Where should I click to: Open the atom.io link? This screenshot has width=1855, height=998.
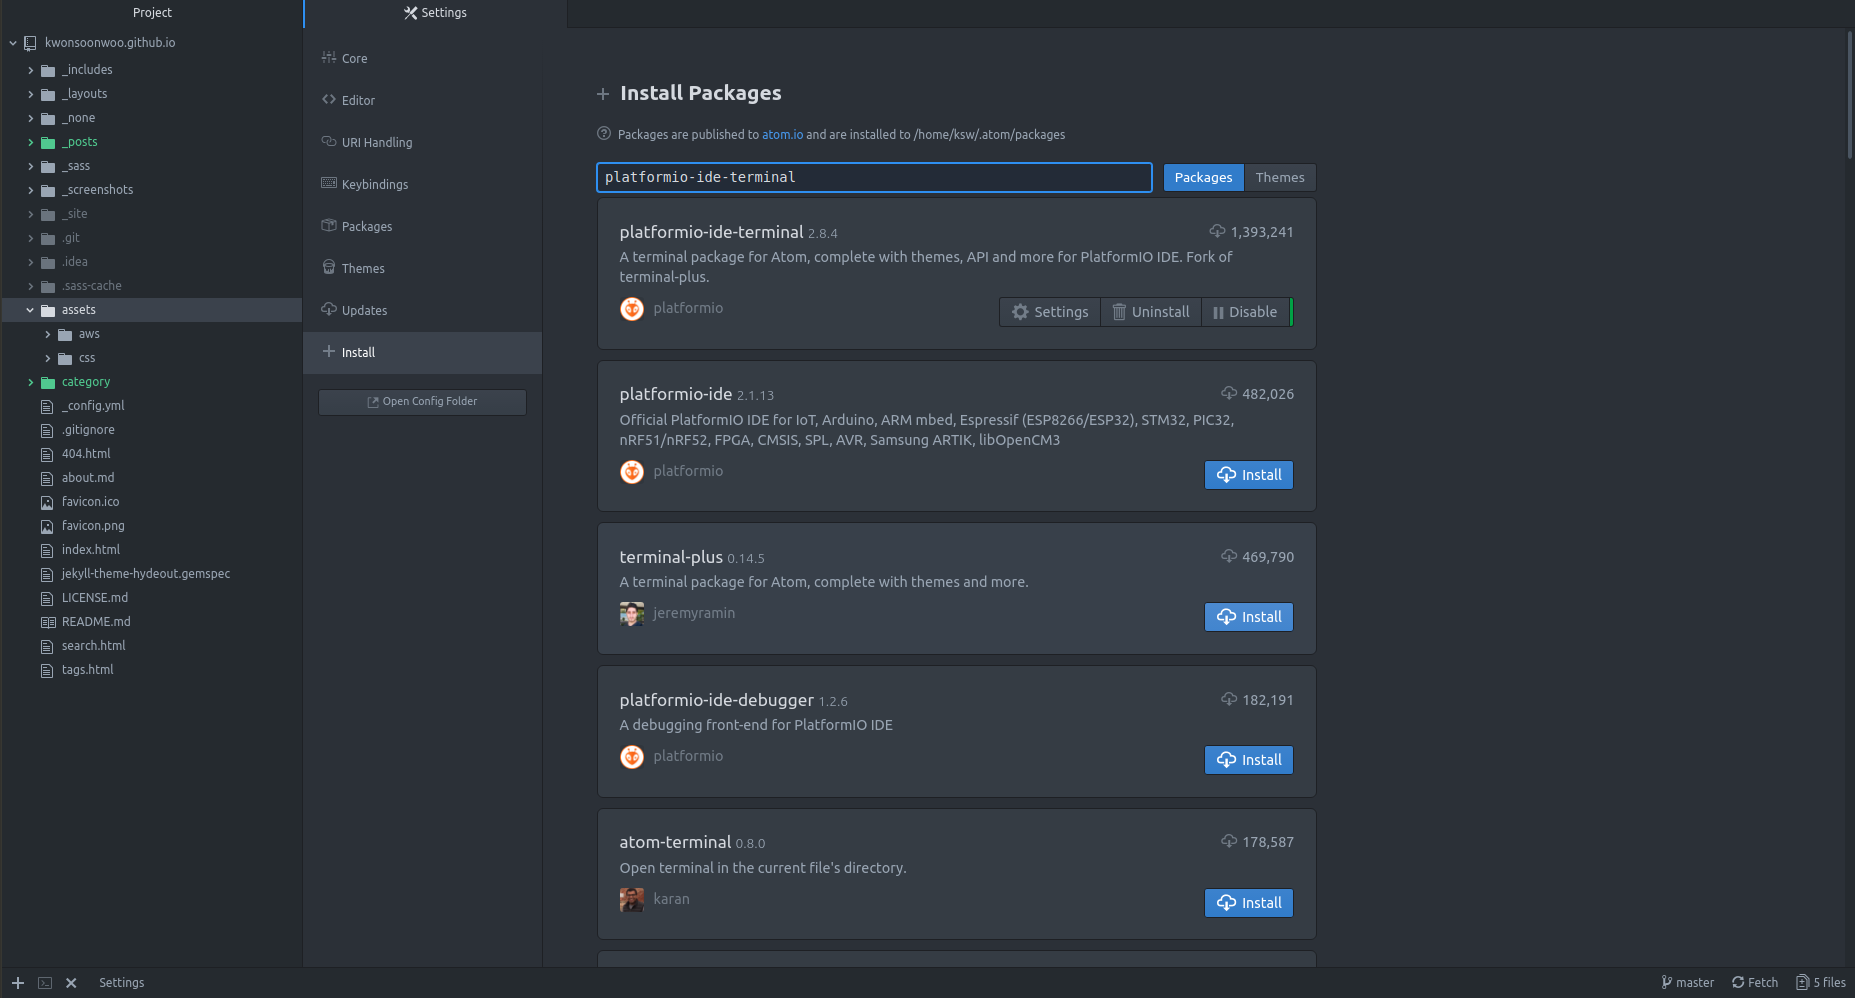click(x=782, y=135)
